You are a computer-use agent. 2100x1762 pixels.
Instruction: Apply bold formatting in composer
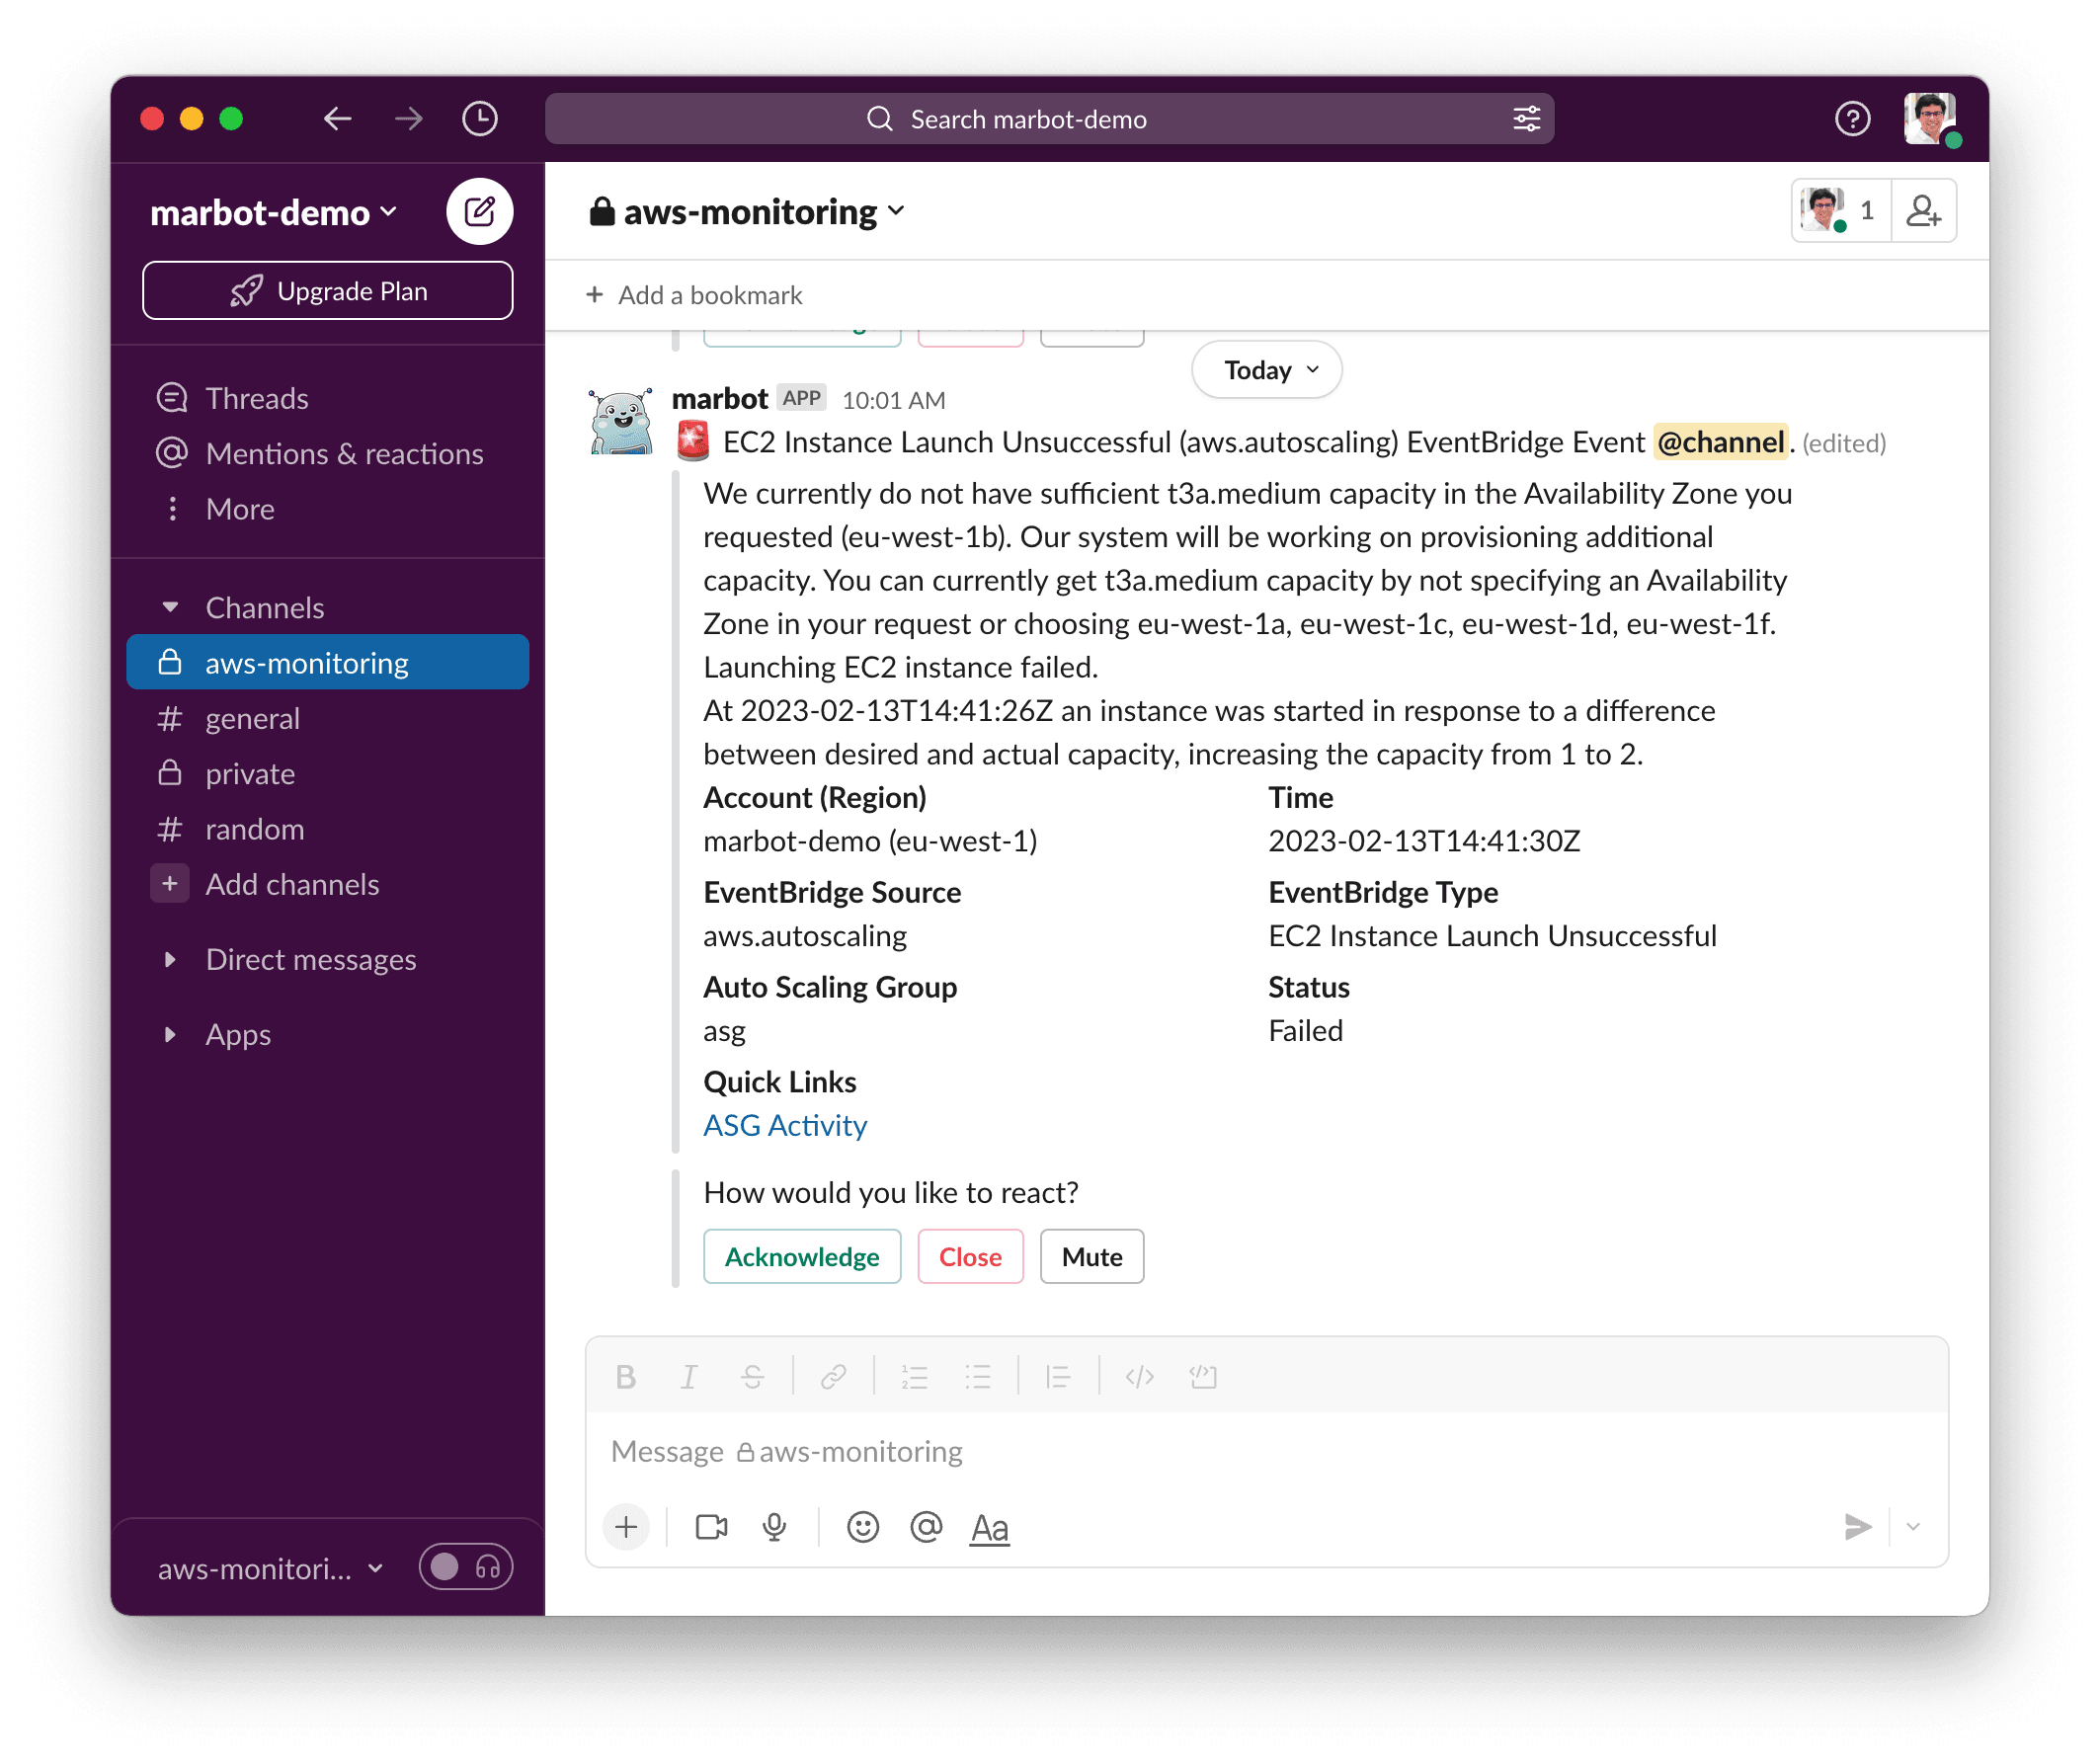[x=626, y=1377]
